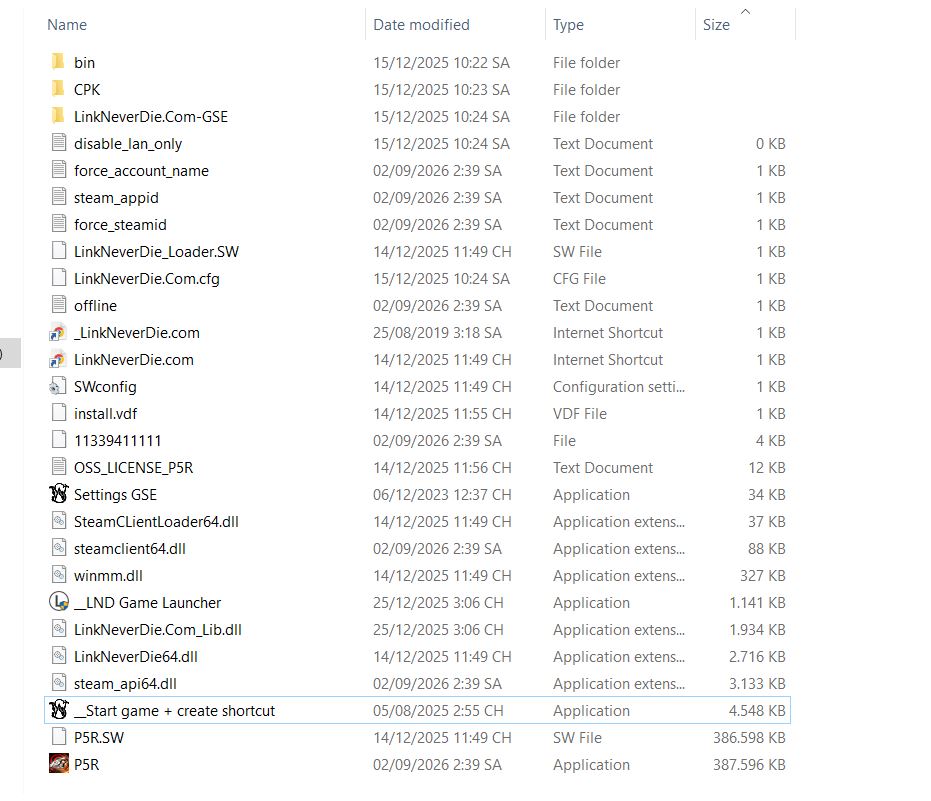Click the 'VDF File' type cell

(580, 414)
